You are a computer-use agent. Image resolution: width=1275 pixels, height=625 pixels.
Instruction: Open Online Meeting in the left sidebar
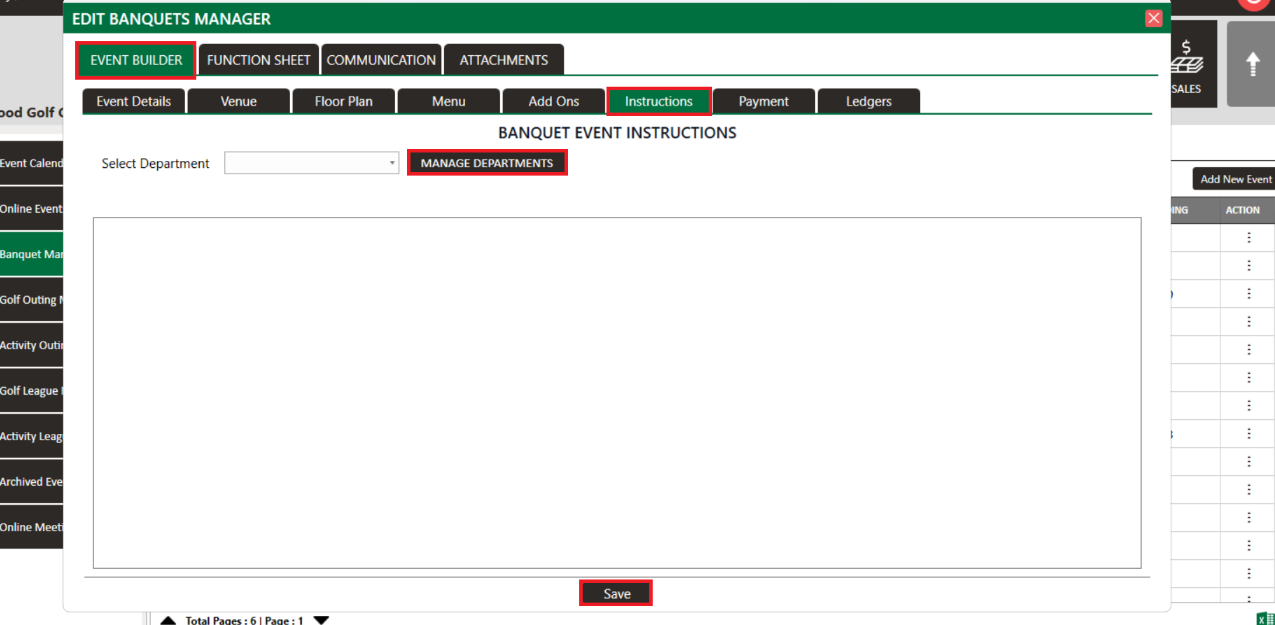(31, 527)
